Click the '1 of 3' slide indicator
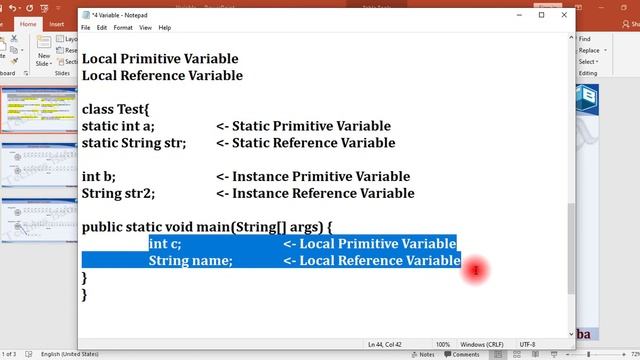Viewport: 640px width, 360px height. [x=9, y=354]
